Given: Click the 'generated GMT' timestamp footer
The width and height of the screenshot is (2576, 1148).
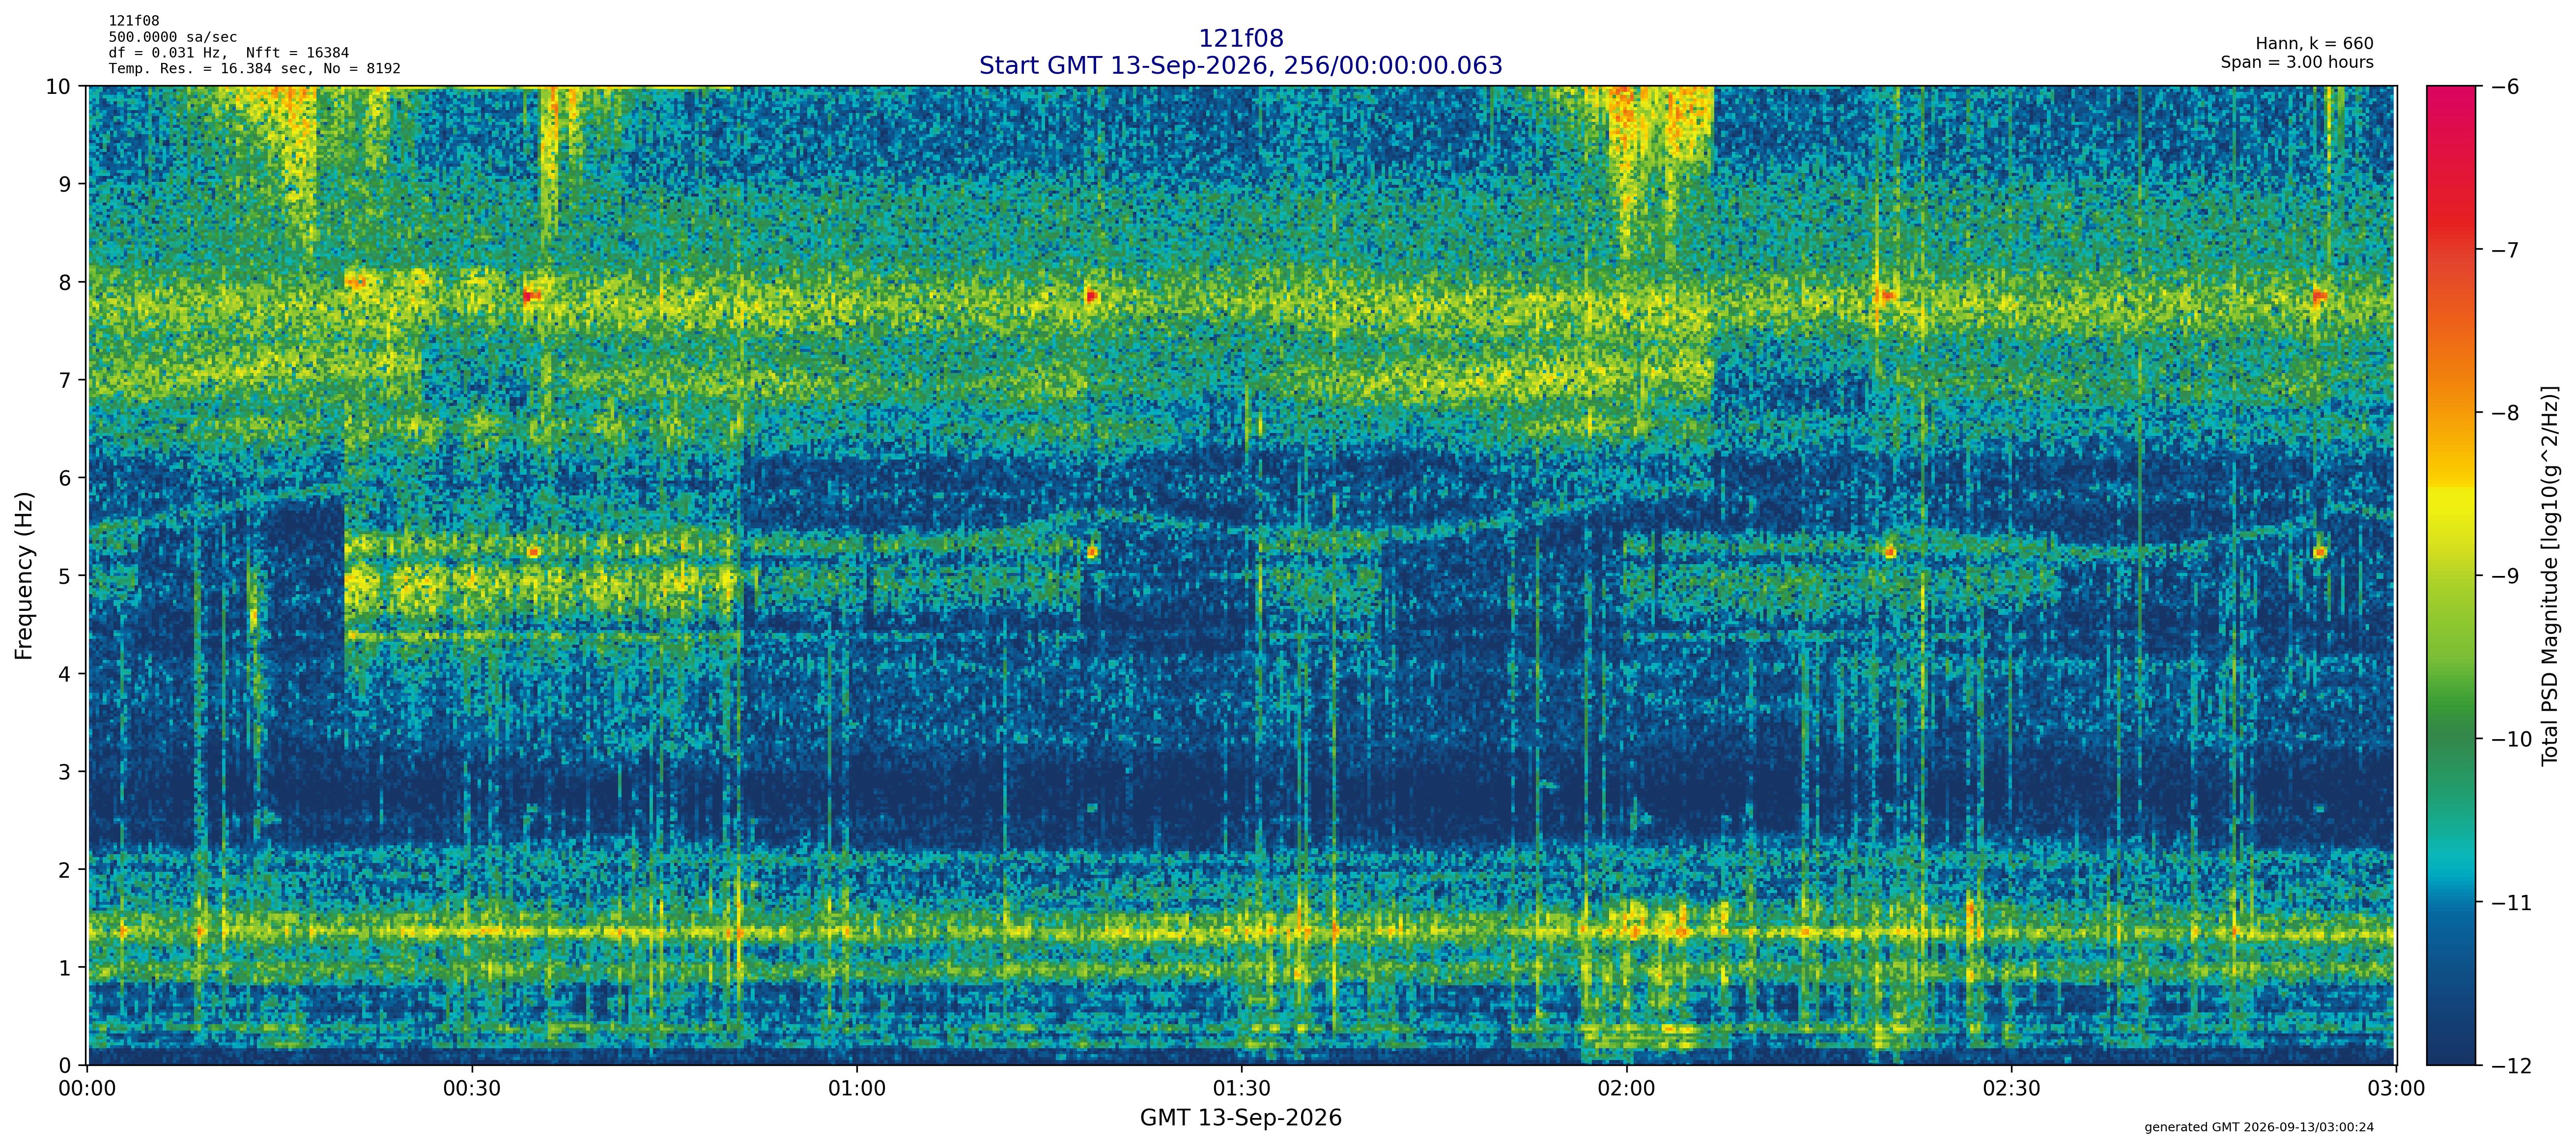Looking at the screenshot, I should tap(2259, 1127).
